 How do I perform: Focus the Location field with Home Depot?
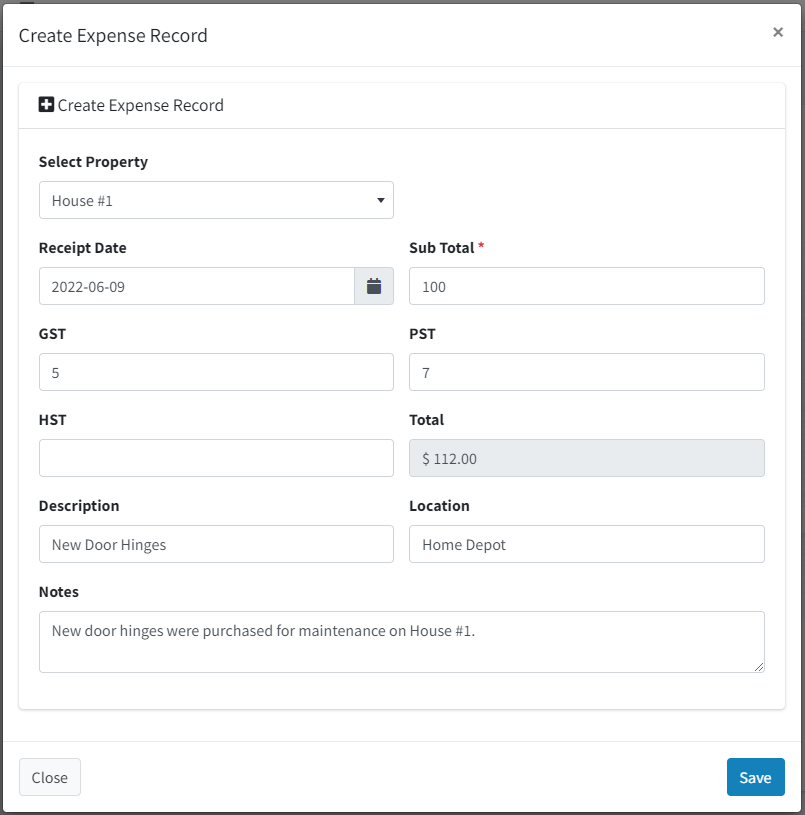587,544
